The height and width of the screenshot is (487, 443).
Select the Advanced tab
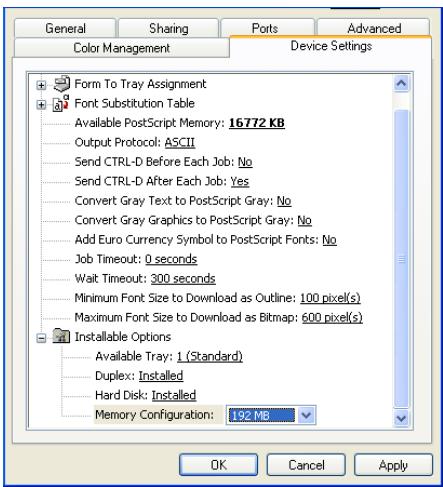pyautogui.click(x=374, y=28)
